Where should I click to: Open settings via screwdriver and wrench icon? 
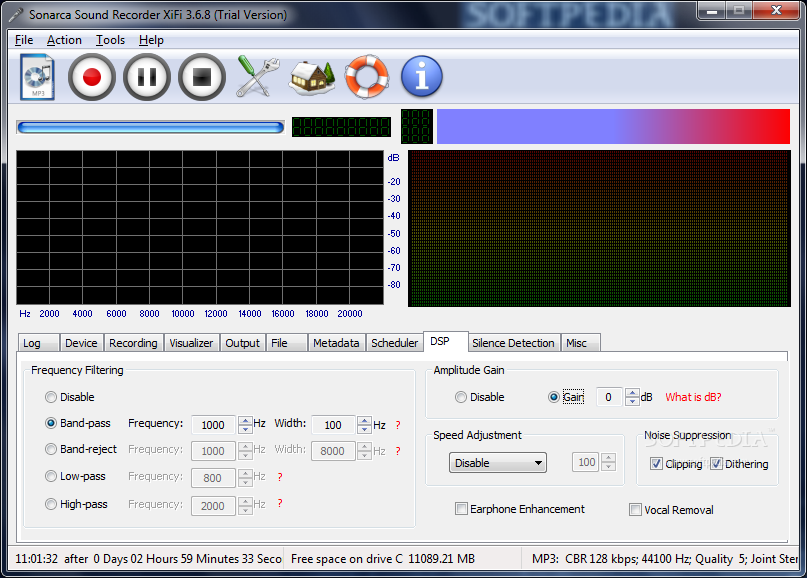coord(257,77)
